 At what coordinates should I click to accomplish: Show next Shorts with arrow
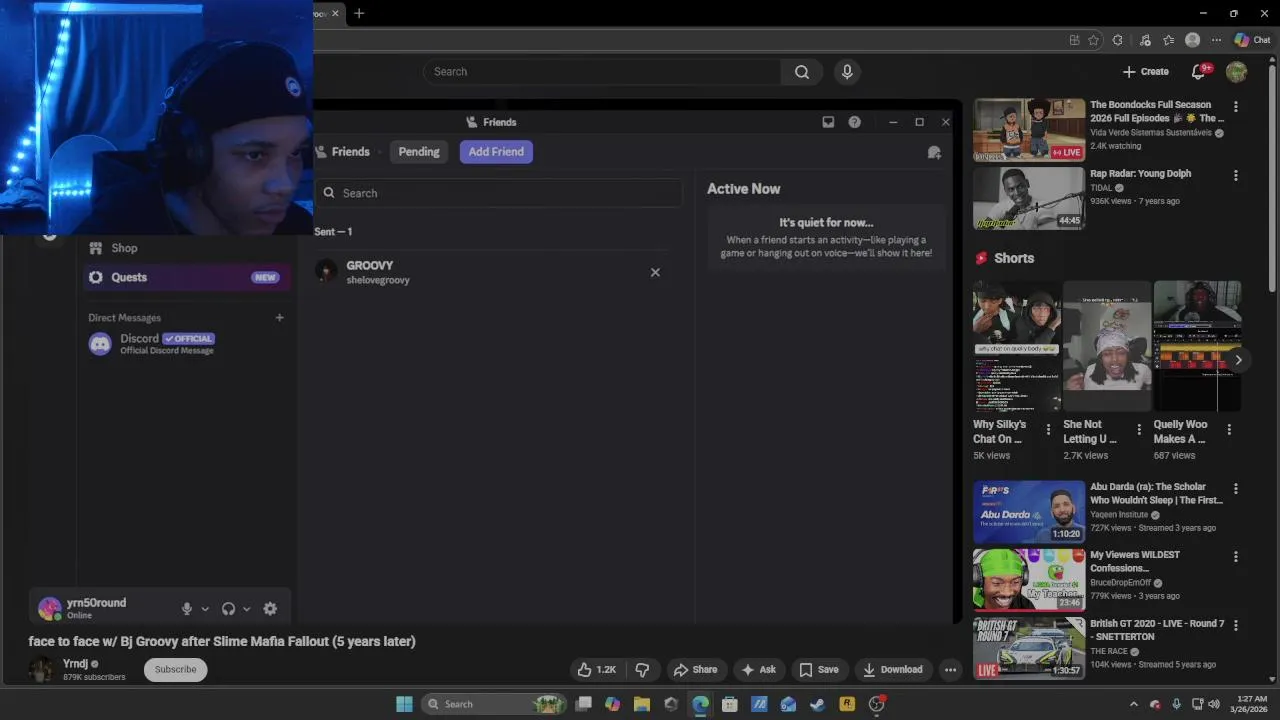pyautogui.click(x=1238, y=360)
